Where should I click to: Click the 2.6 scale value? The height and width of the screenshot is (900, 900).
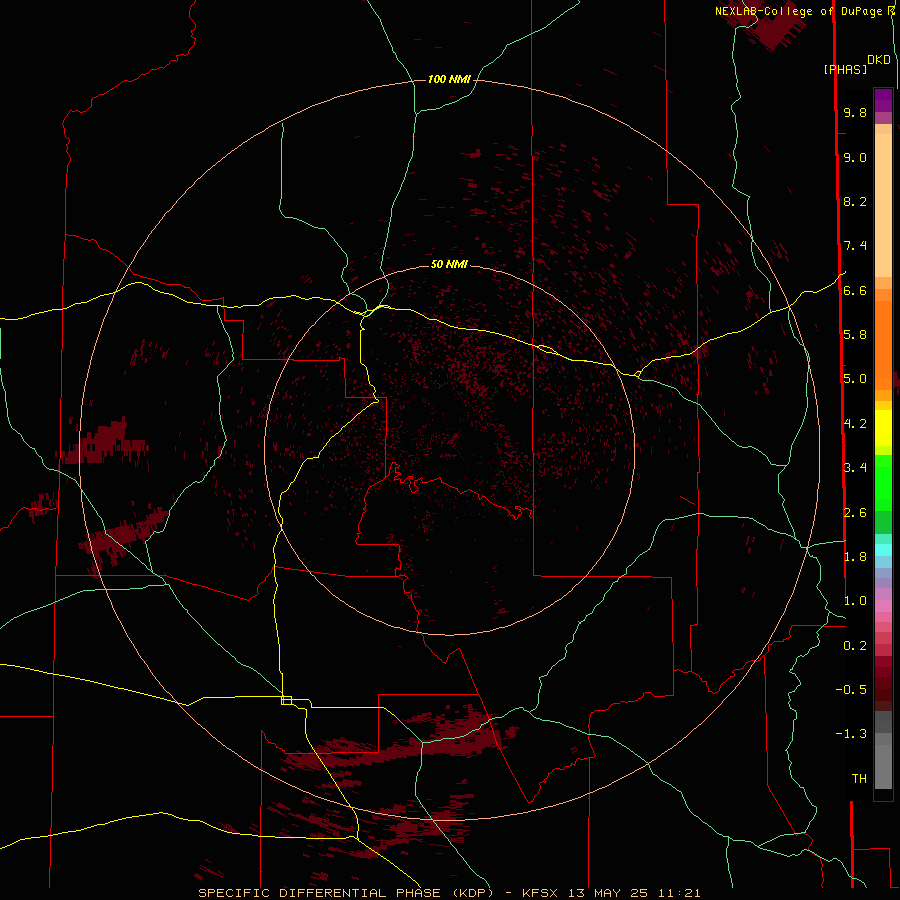point(855,513)
